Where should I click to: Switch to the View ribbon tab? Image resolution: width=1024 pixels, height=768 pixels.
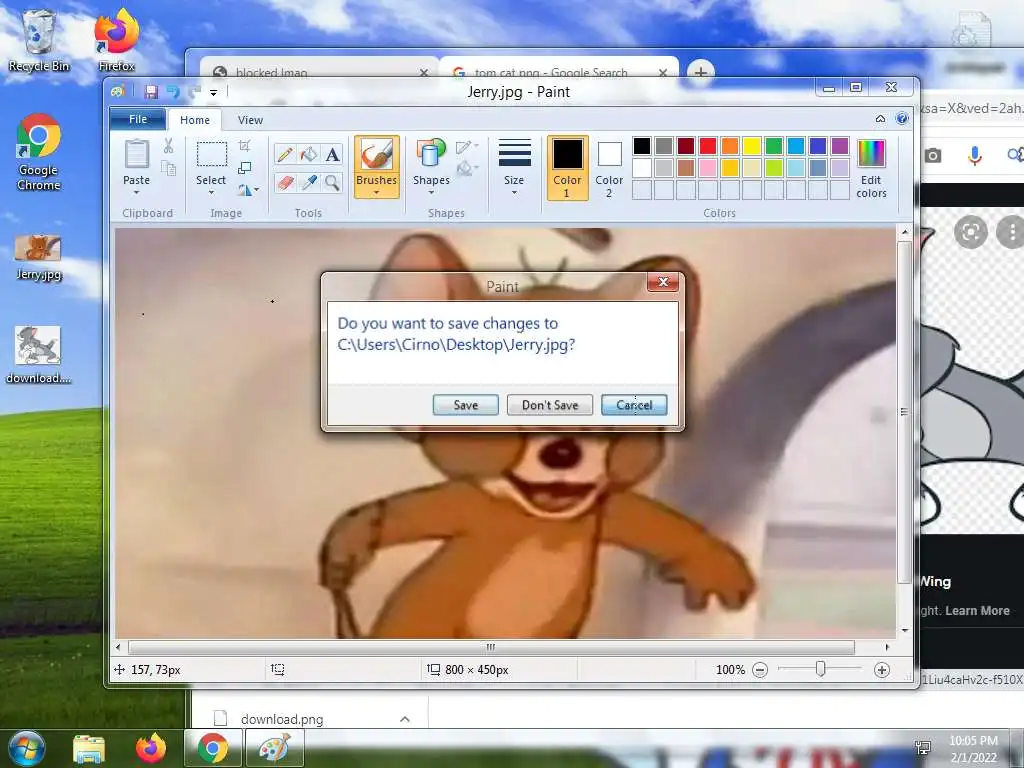click(x=250, y=120)
